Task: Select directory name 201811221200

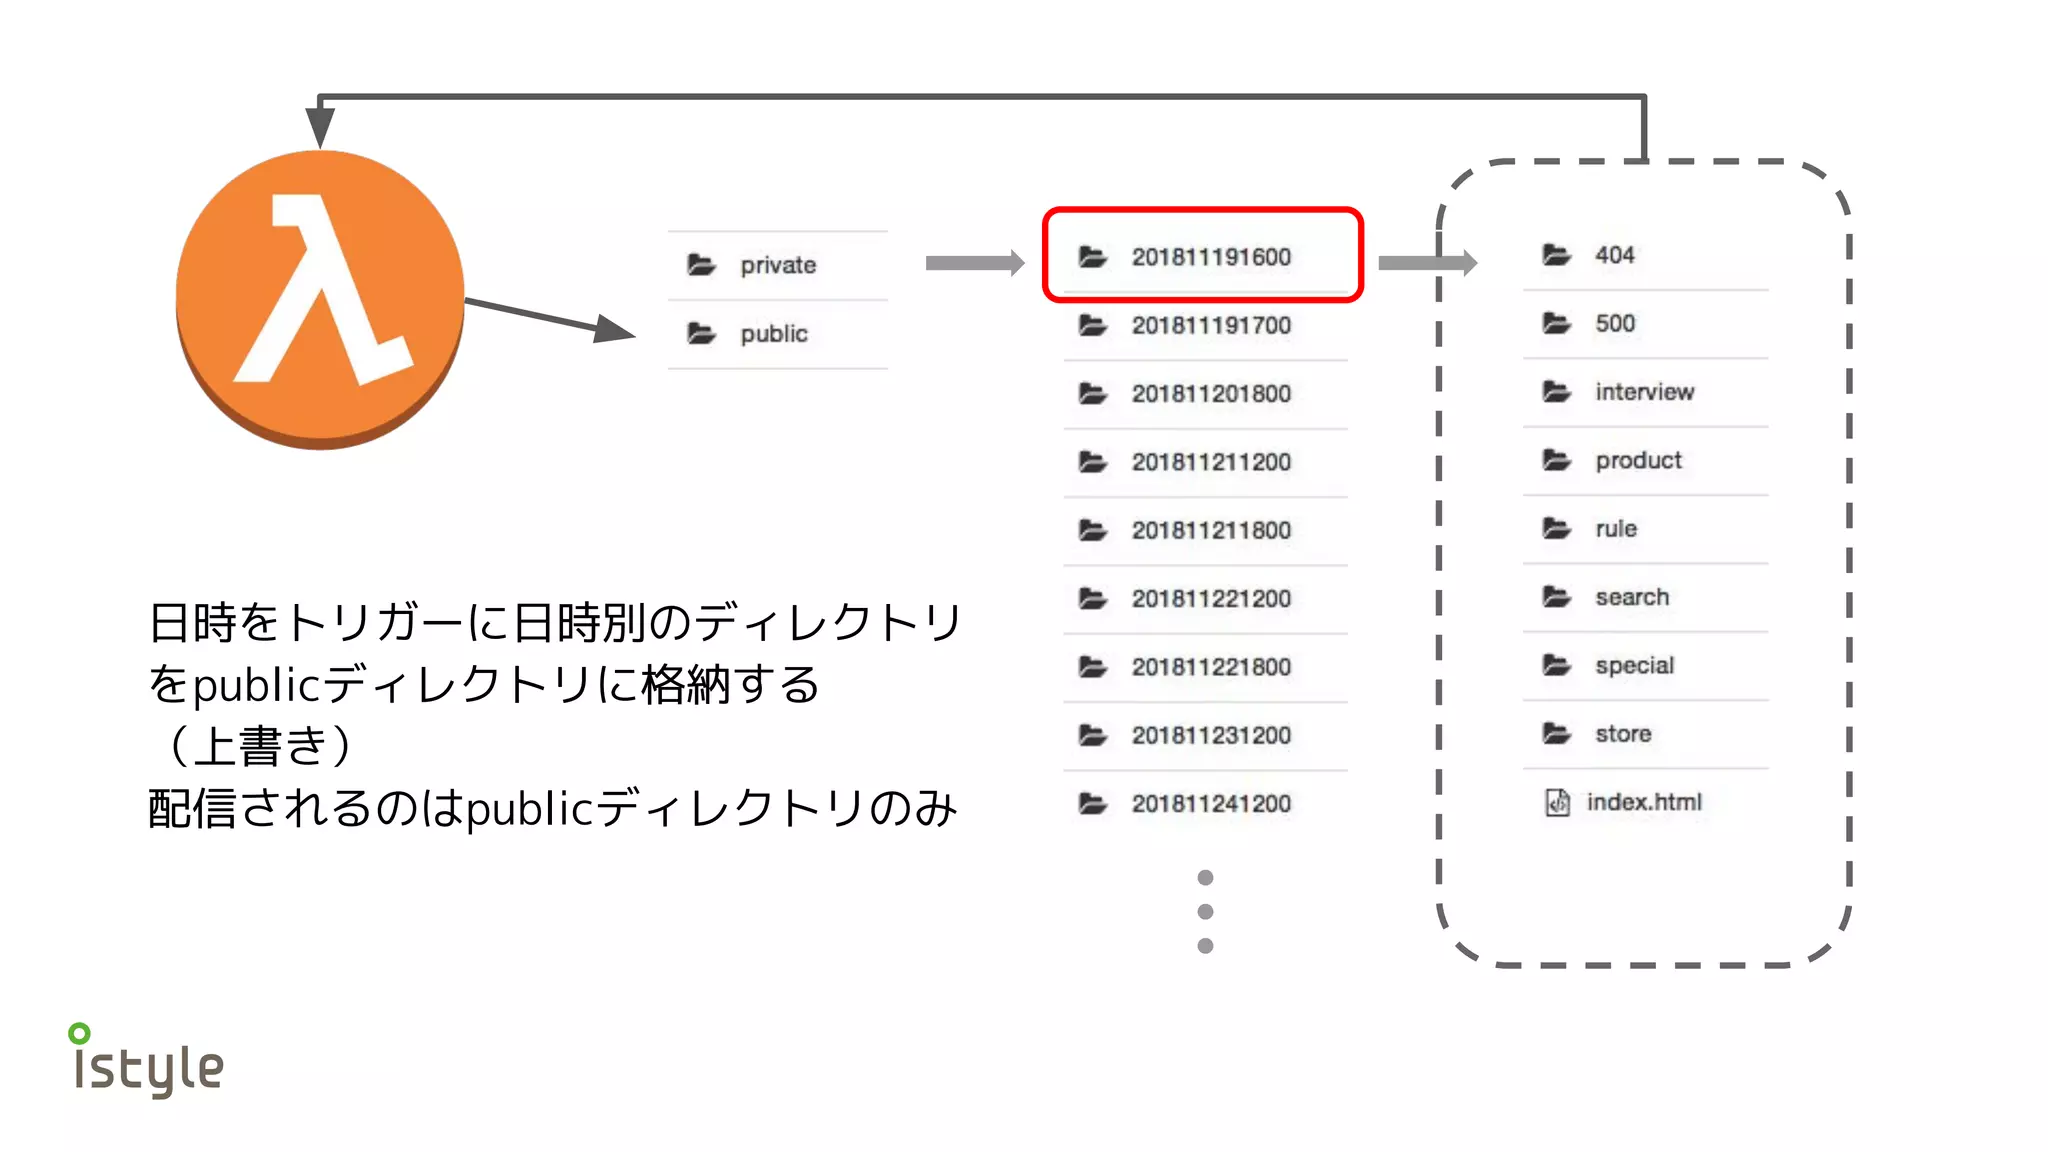Action: (1211, 598)
